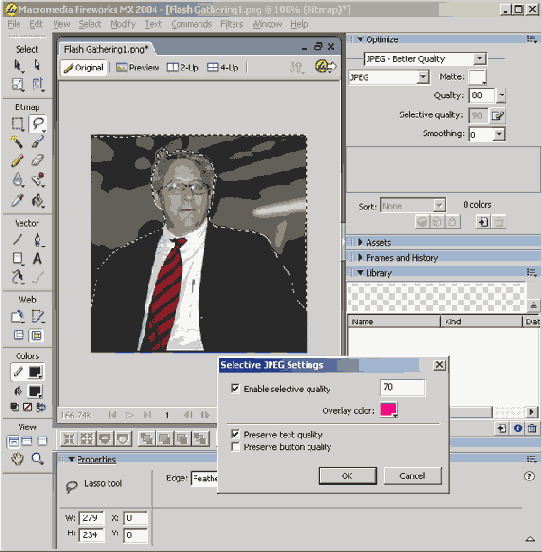Cancel the Selective JPEG Settings dialog
Image resolution: width=542 pixels, height=552 pixels.
coord(412,476)
